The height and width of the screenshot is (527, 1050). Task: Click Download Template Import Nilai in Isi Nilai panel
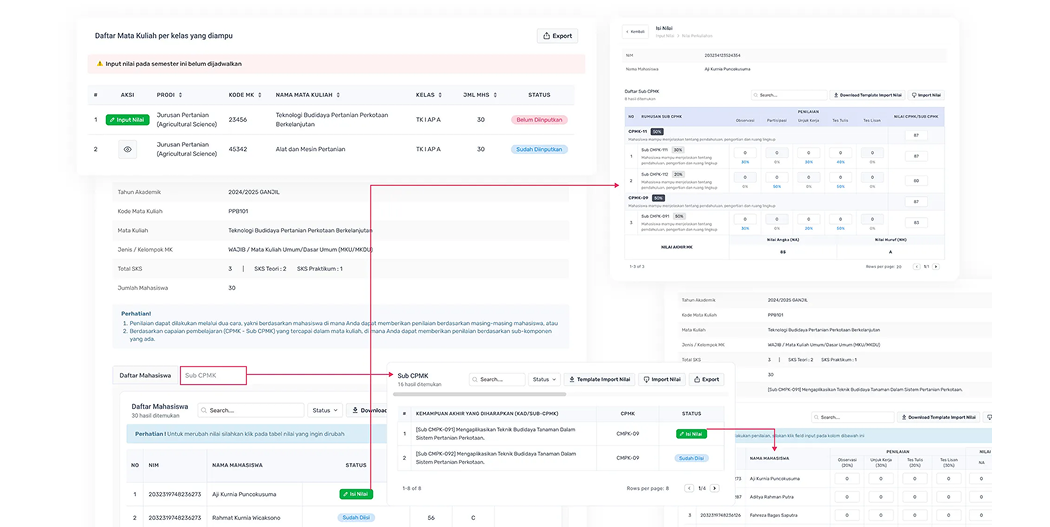(868, 95)
